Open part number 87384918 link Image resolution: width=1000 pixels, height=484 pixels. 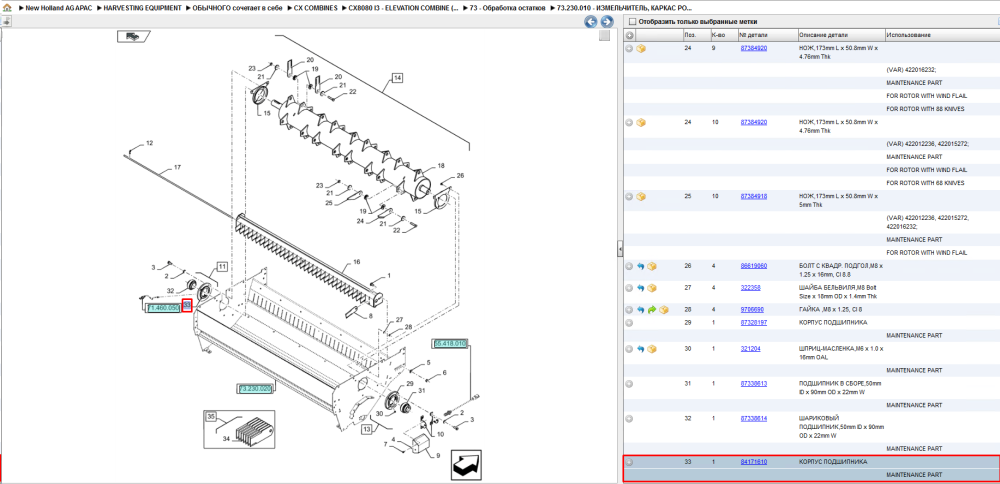753,196
